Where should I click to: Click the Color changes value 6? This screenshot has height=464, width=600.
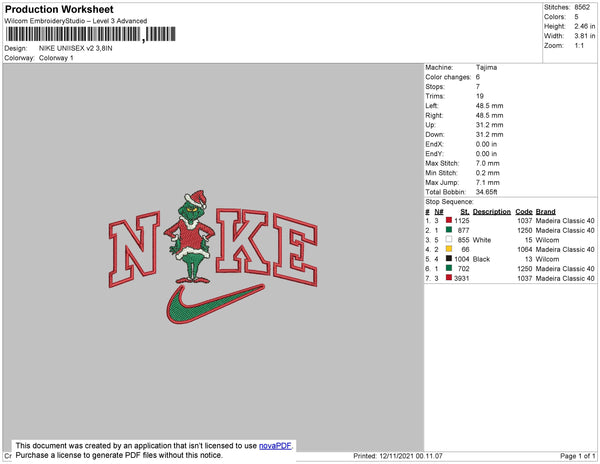(478, 77)
